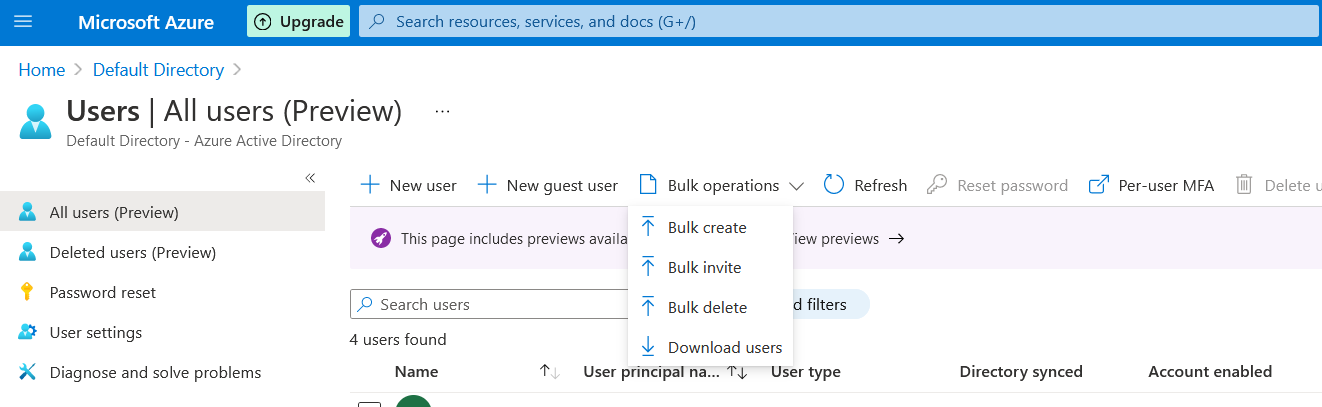Click Reset password in toolbar
The image size is (1322, 407).
997,185
